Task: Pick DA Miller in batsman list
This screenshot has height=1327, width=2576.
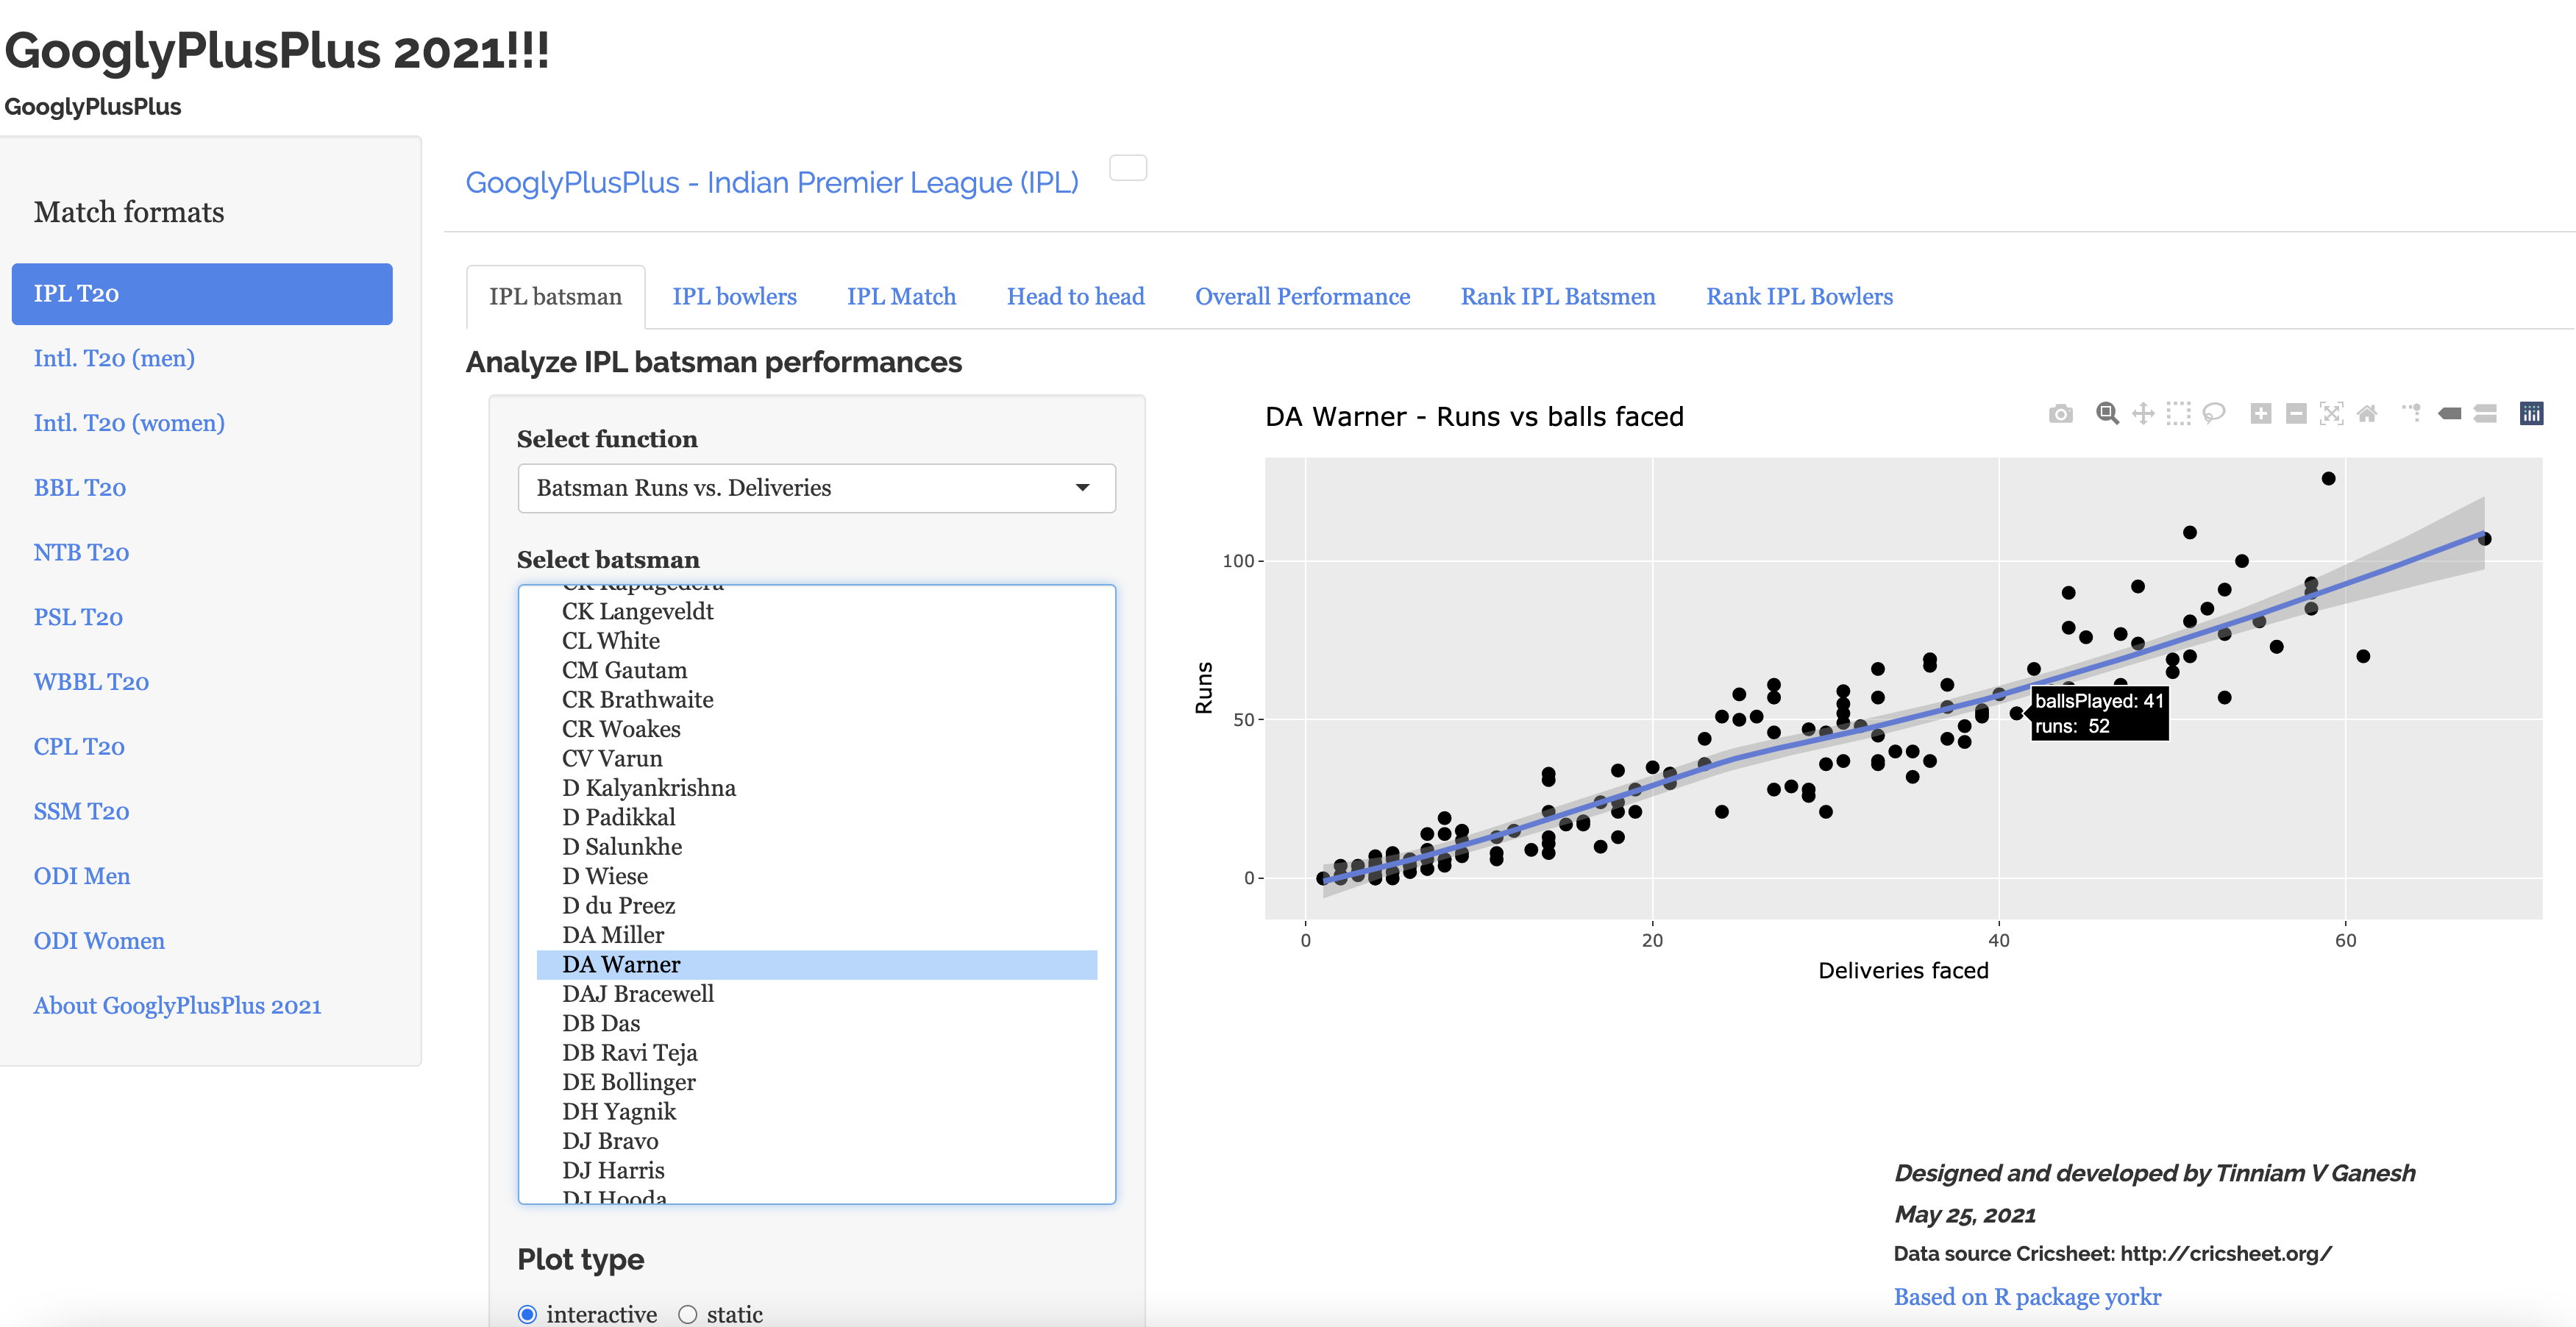Action: tap(612, 935)
